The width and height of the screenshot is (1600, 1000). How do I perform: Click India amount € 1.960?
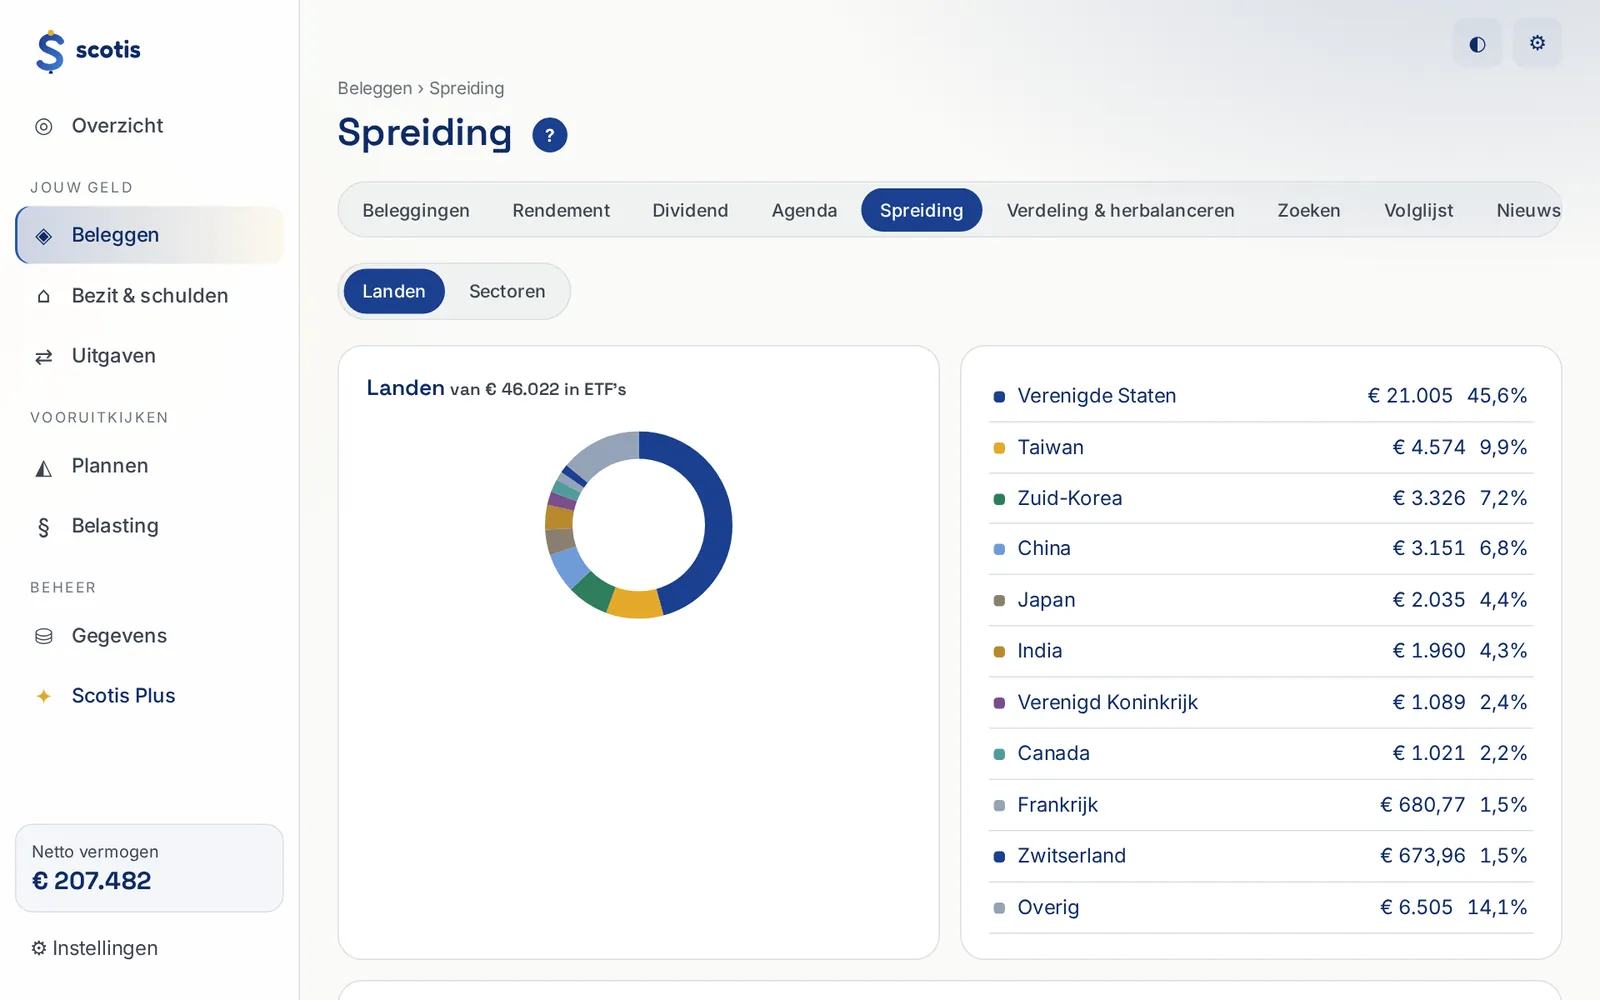click(1429, 651)
